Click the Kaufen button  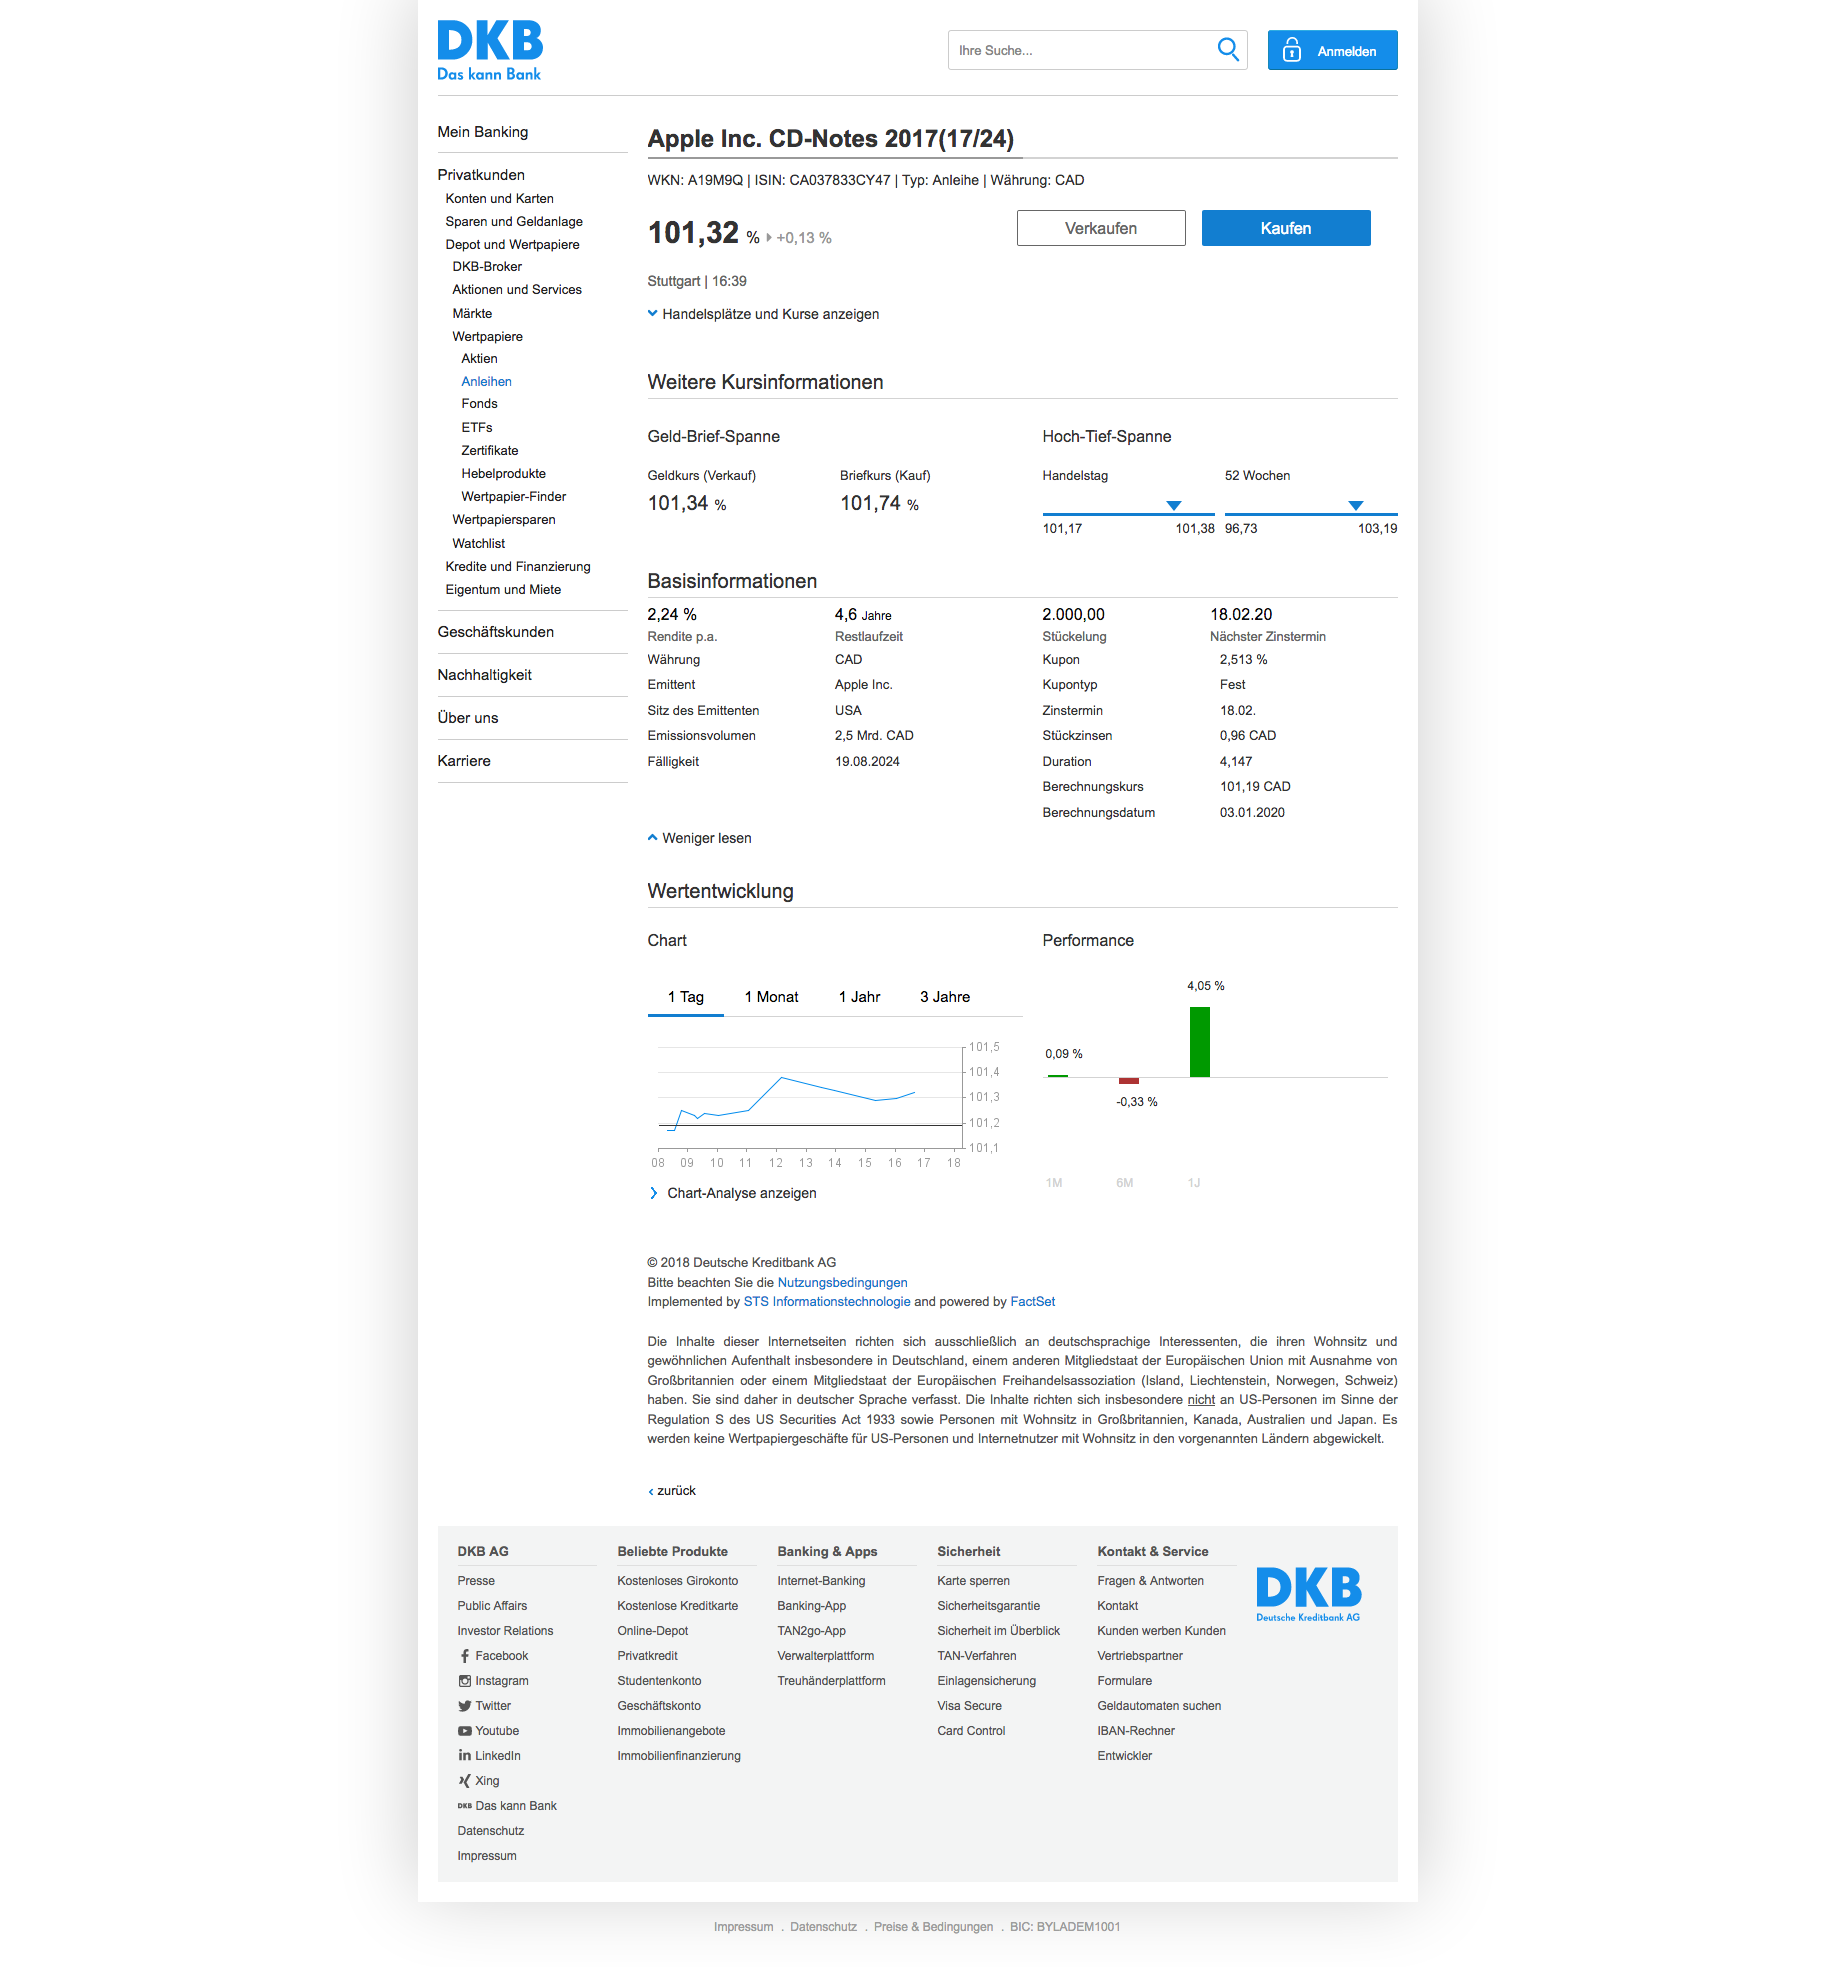tap(1286, 228)
